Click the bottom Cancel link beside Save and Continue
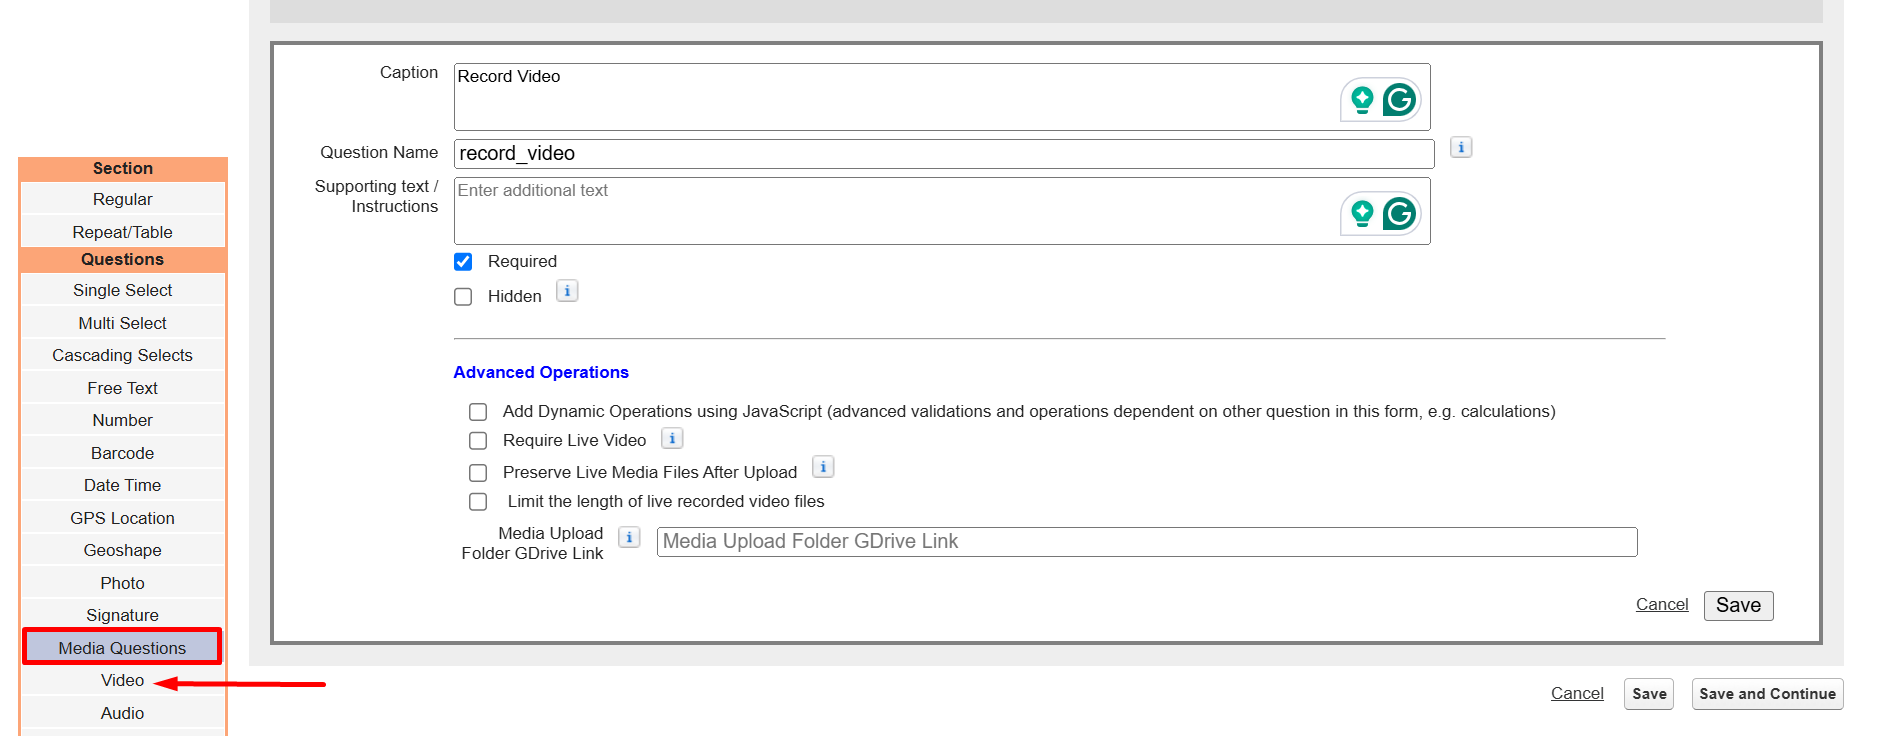Screen dimensions: 1878x736 click(x=1577, y=694)
